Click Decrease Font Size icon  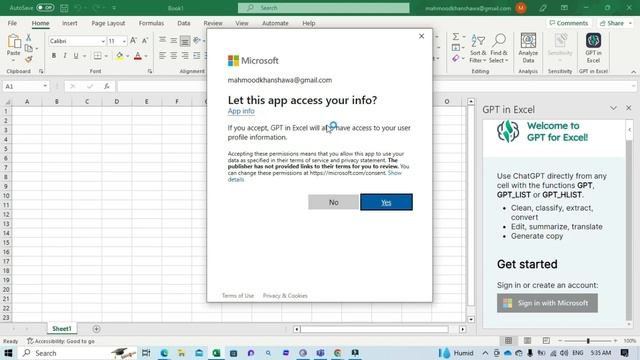click(x=144, y=41)
